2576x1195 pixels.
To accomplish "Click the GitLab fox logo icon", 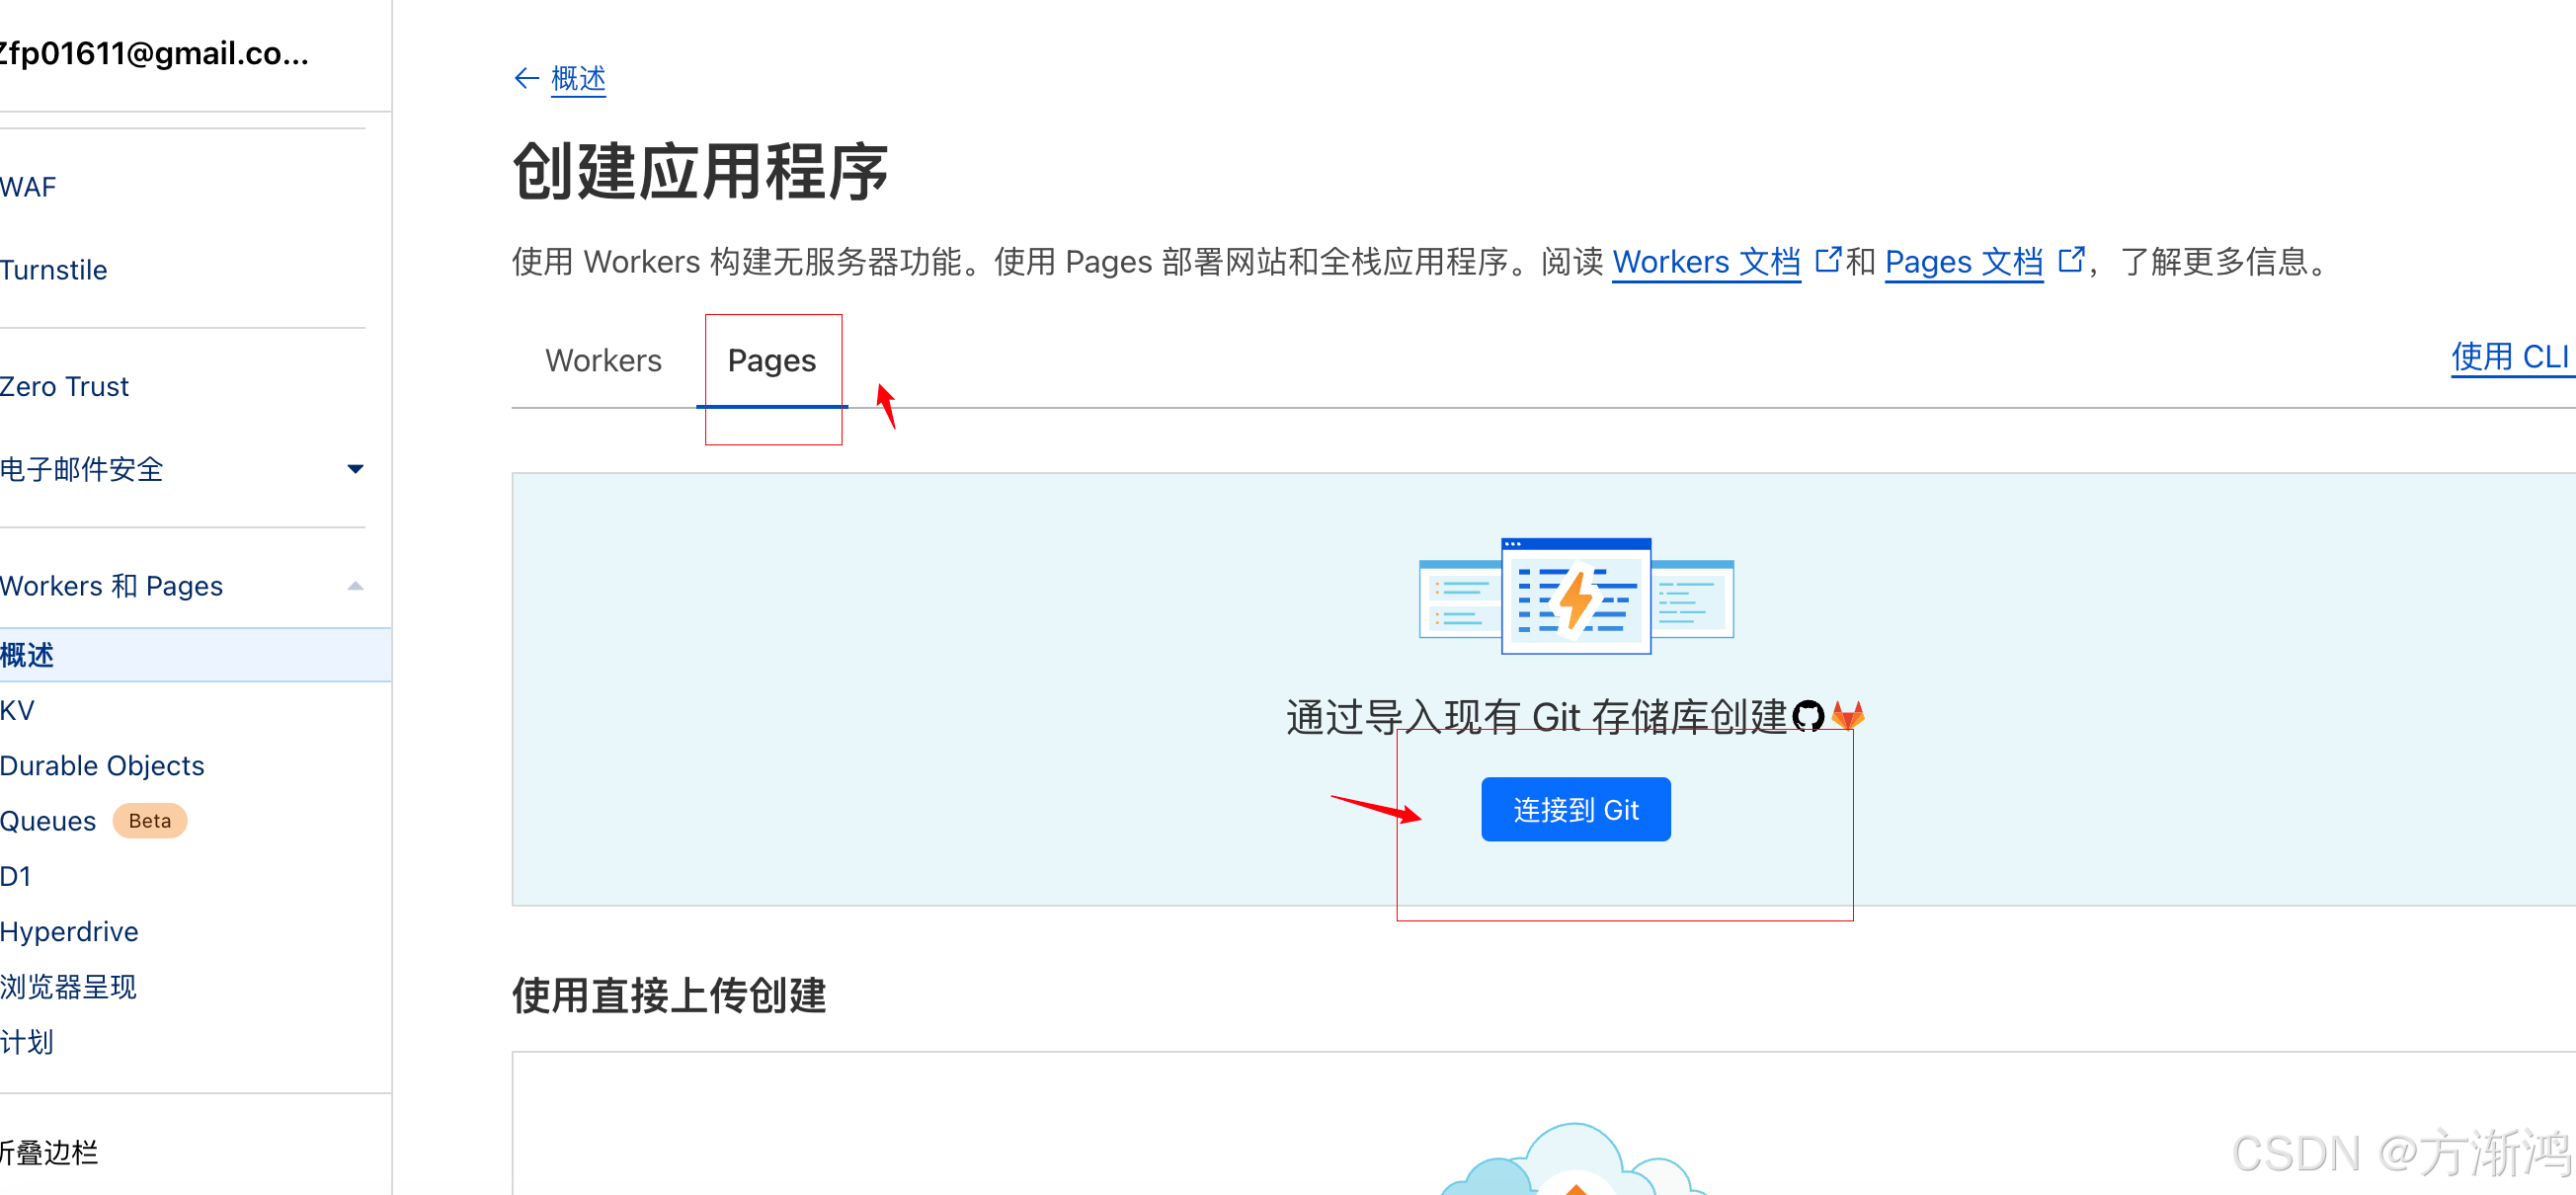I will point(1848,716).
